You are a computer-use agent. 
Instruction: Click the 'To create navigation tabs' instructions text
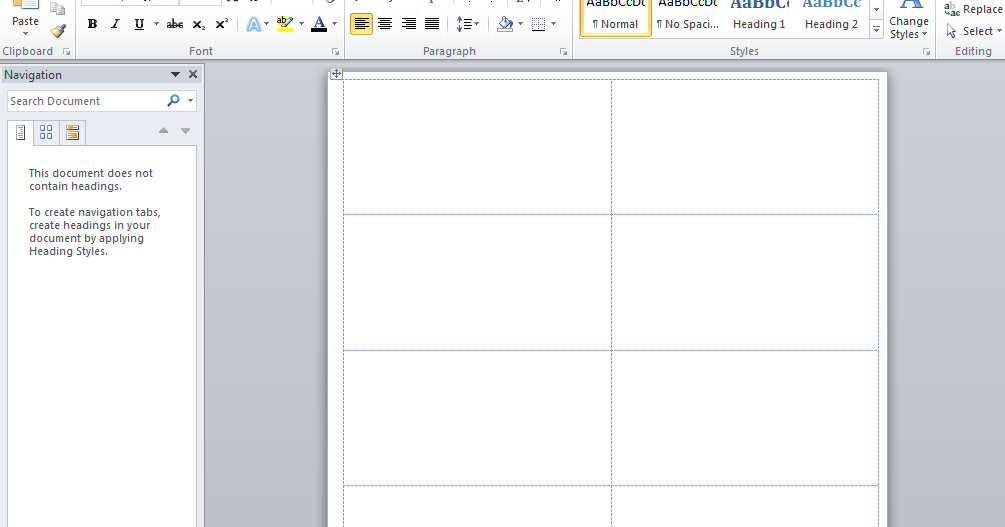point(94,231)
